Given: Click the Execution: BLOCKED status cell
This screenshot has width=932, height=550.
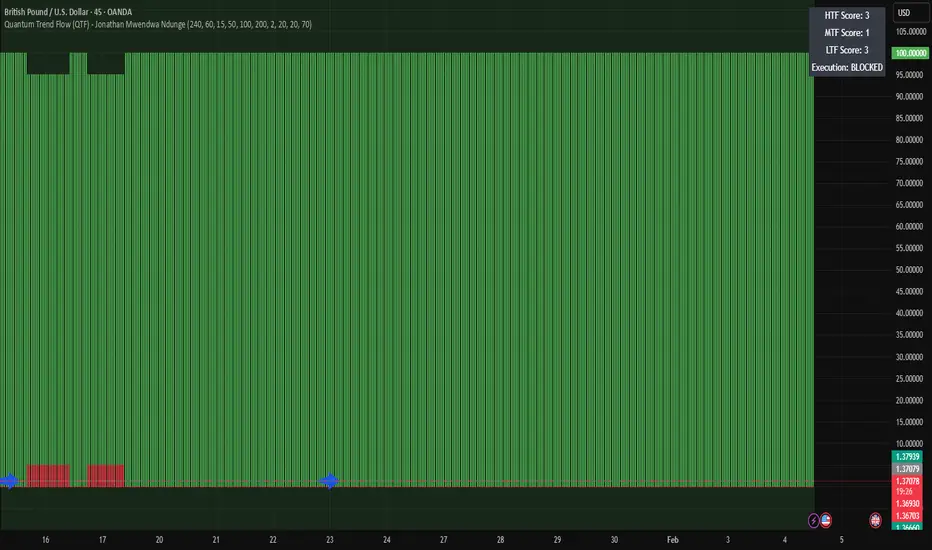Looking at the screenshot, I should pyautogui.click(x=846, y=67).
